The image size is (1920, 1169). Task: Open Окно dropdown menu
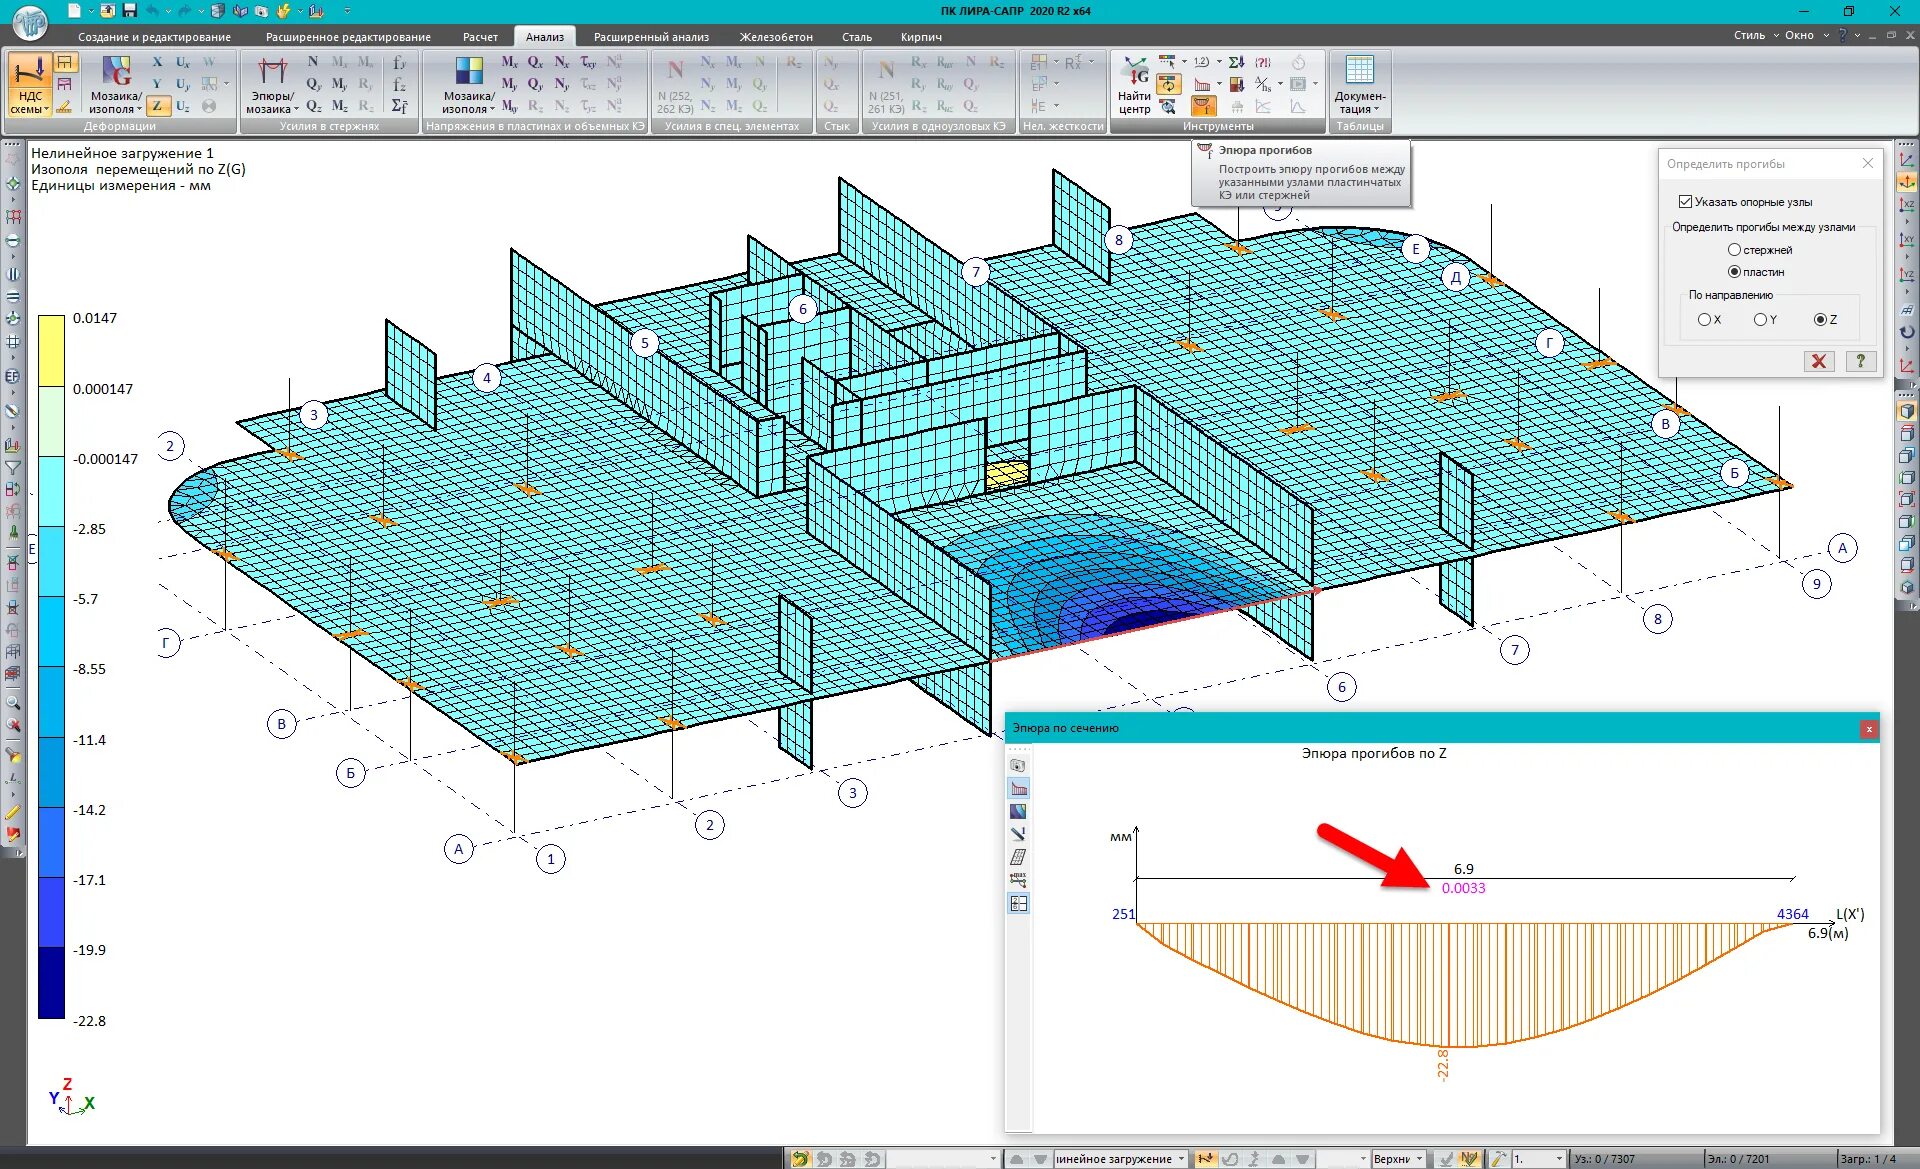pyautogui.click(x=1806, y=35)
